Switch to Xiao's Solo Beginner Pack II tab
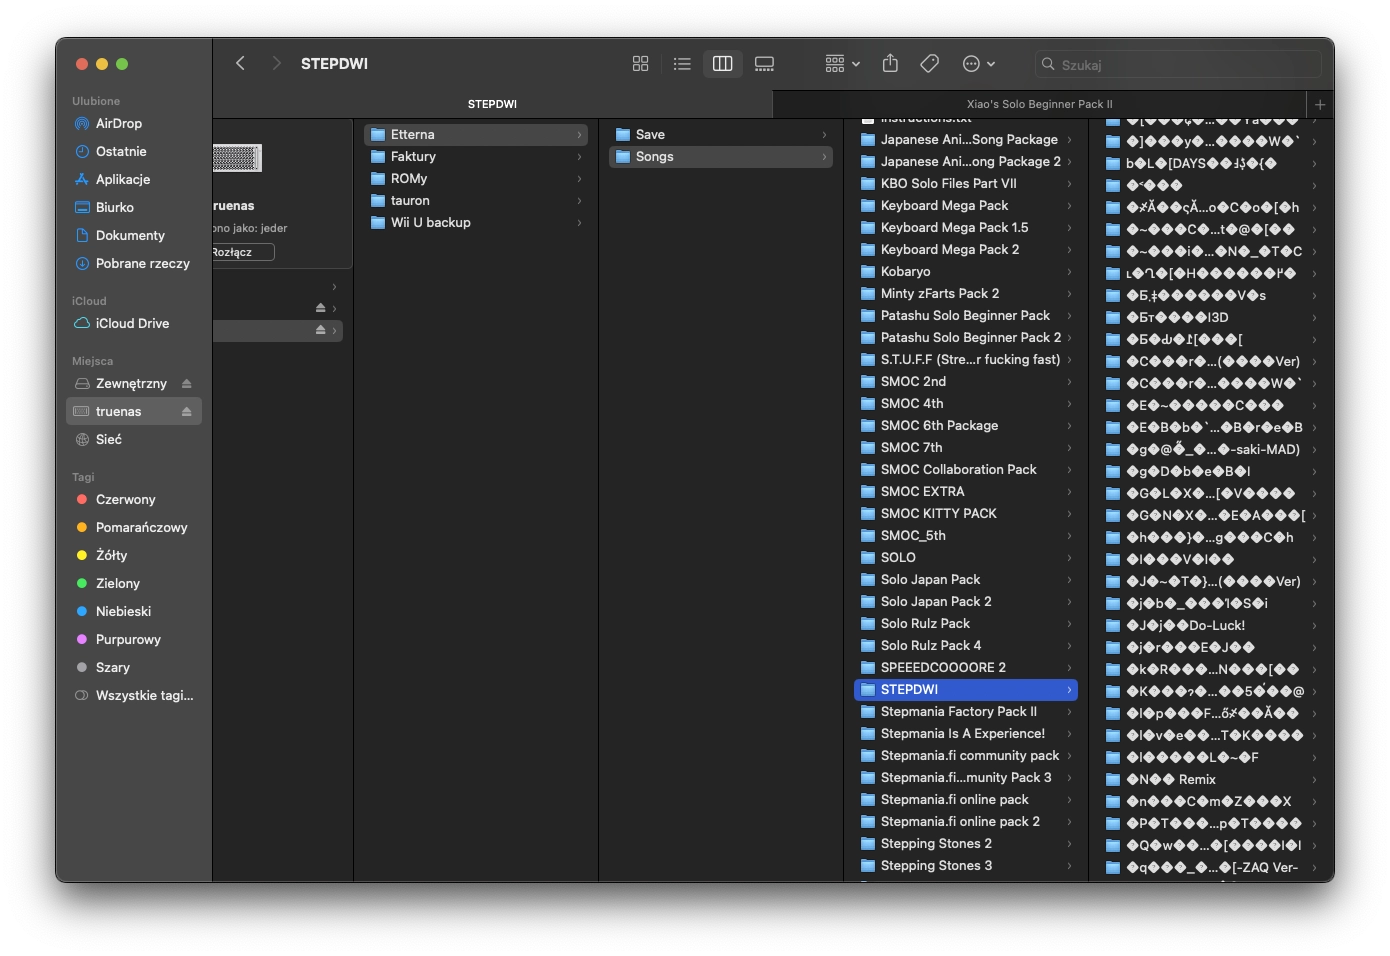 (1039, 104)
